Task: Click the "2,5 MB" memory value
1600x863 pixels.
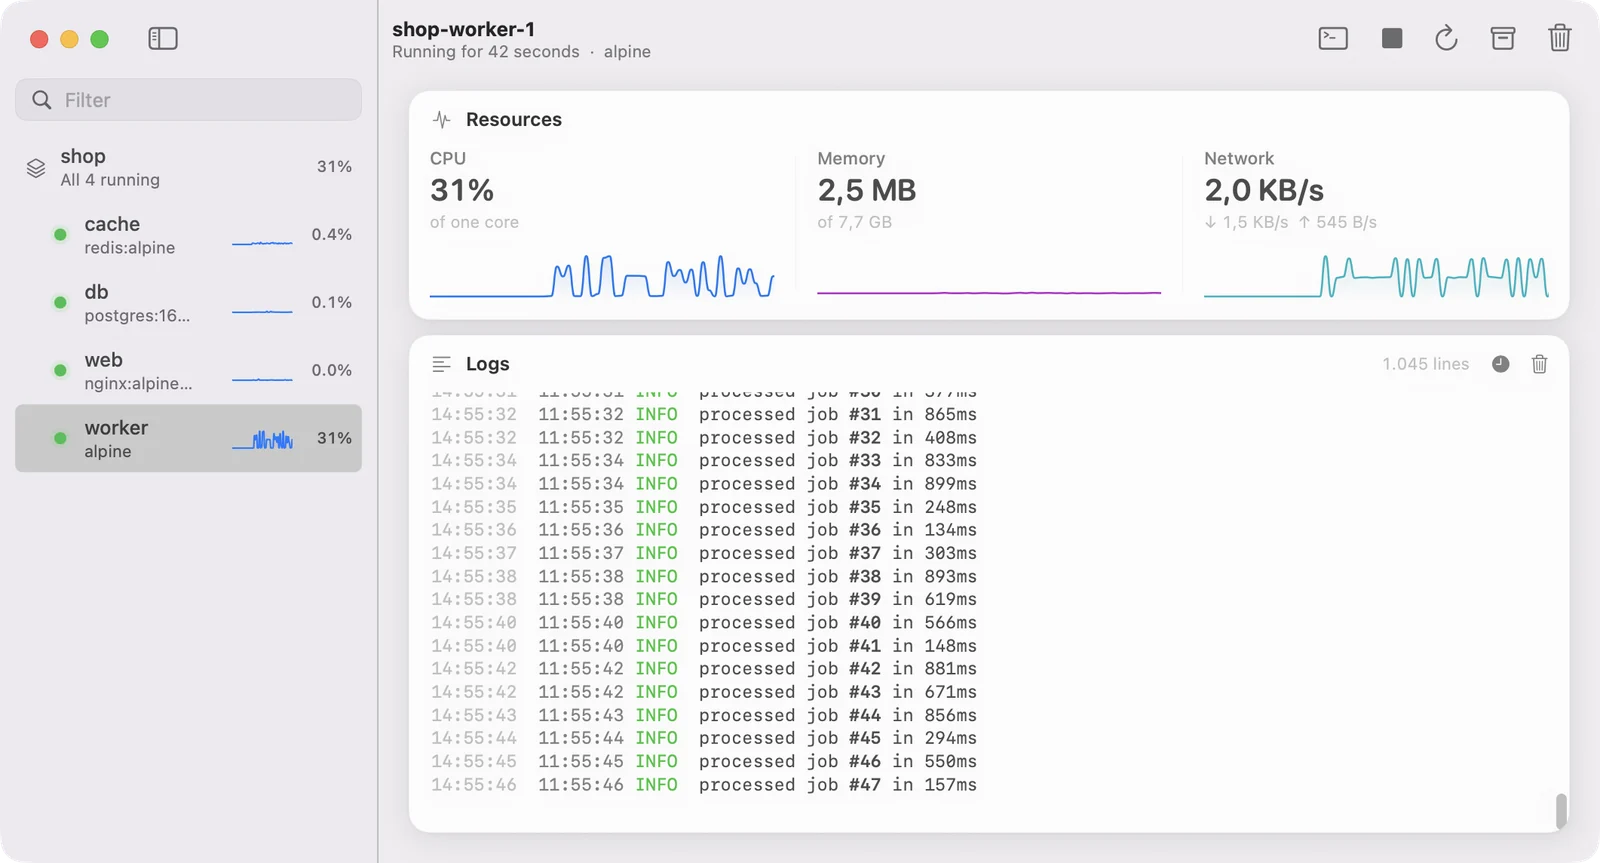Action: tap(867, 190)
